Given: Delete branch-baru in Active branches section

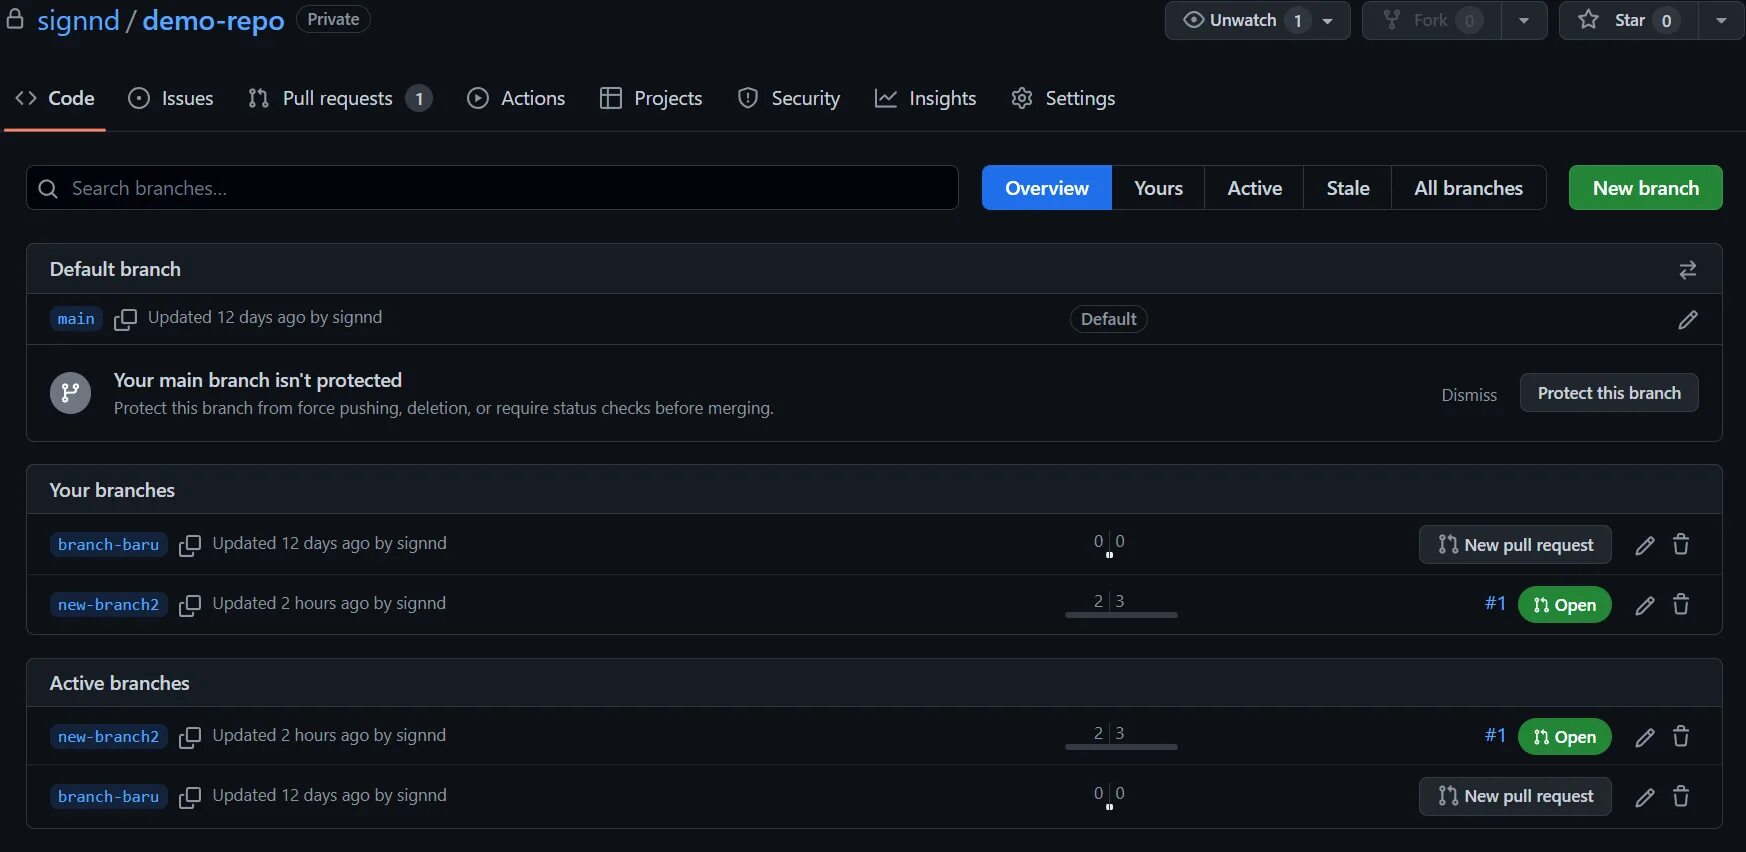Looking at the screenshot, I should [x=1681, y=796].
